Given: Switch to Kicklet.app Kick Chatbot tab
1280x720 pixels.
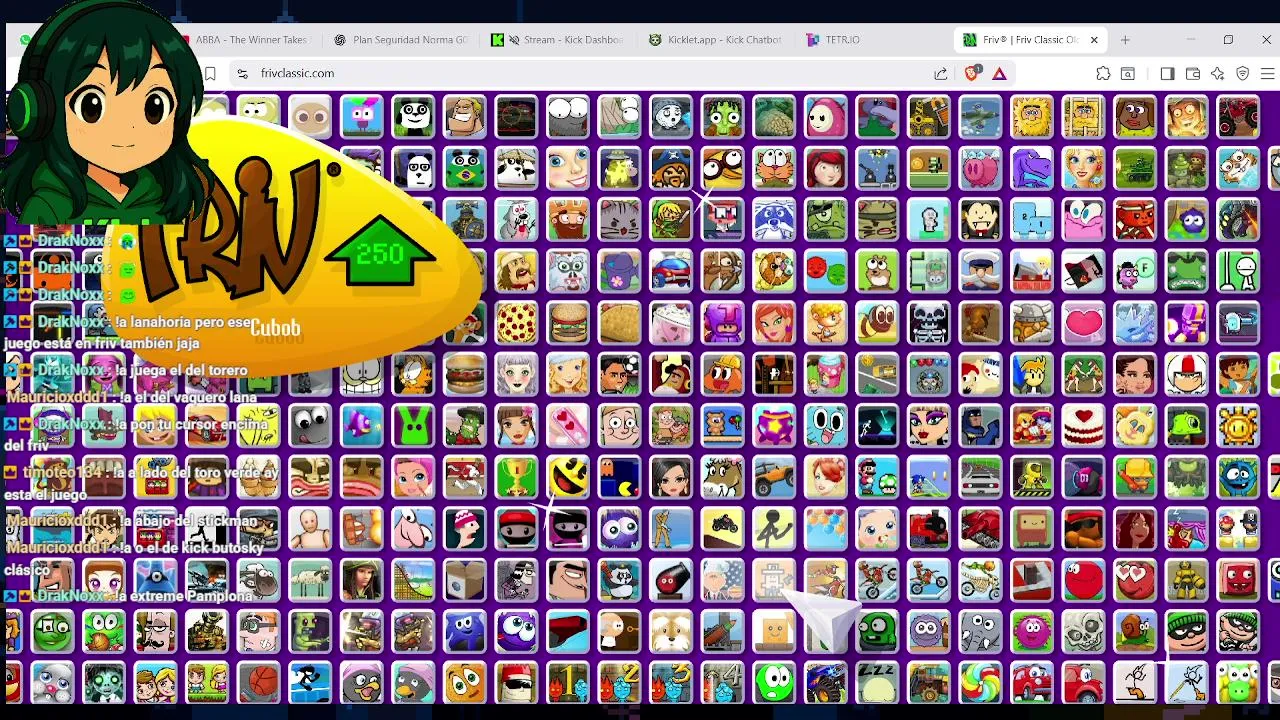Looking at the screenshot, I should (x=715, y=40).
